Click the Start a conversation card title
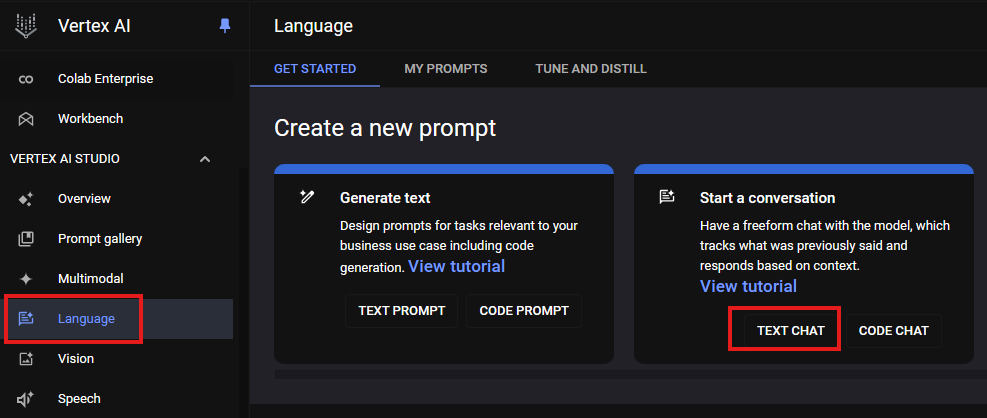This screenshot has height=418, width=987. (x=767, y=198)
